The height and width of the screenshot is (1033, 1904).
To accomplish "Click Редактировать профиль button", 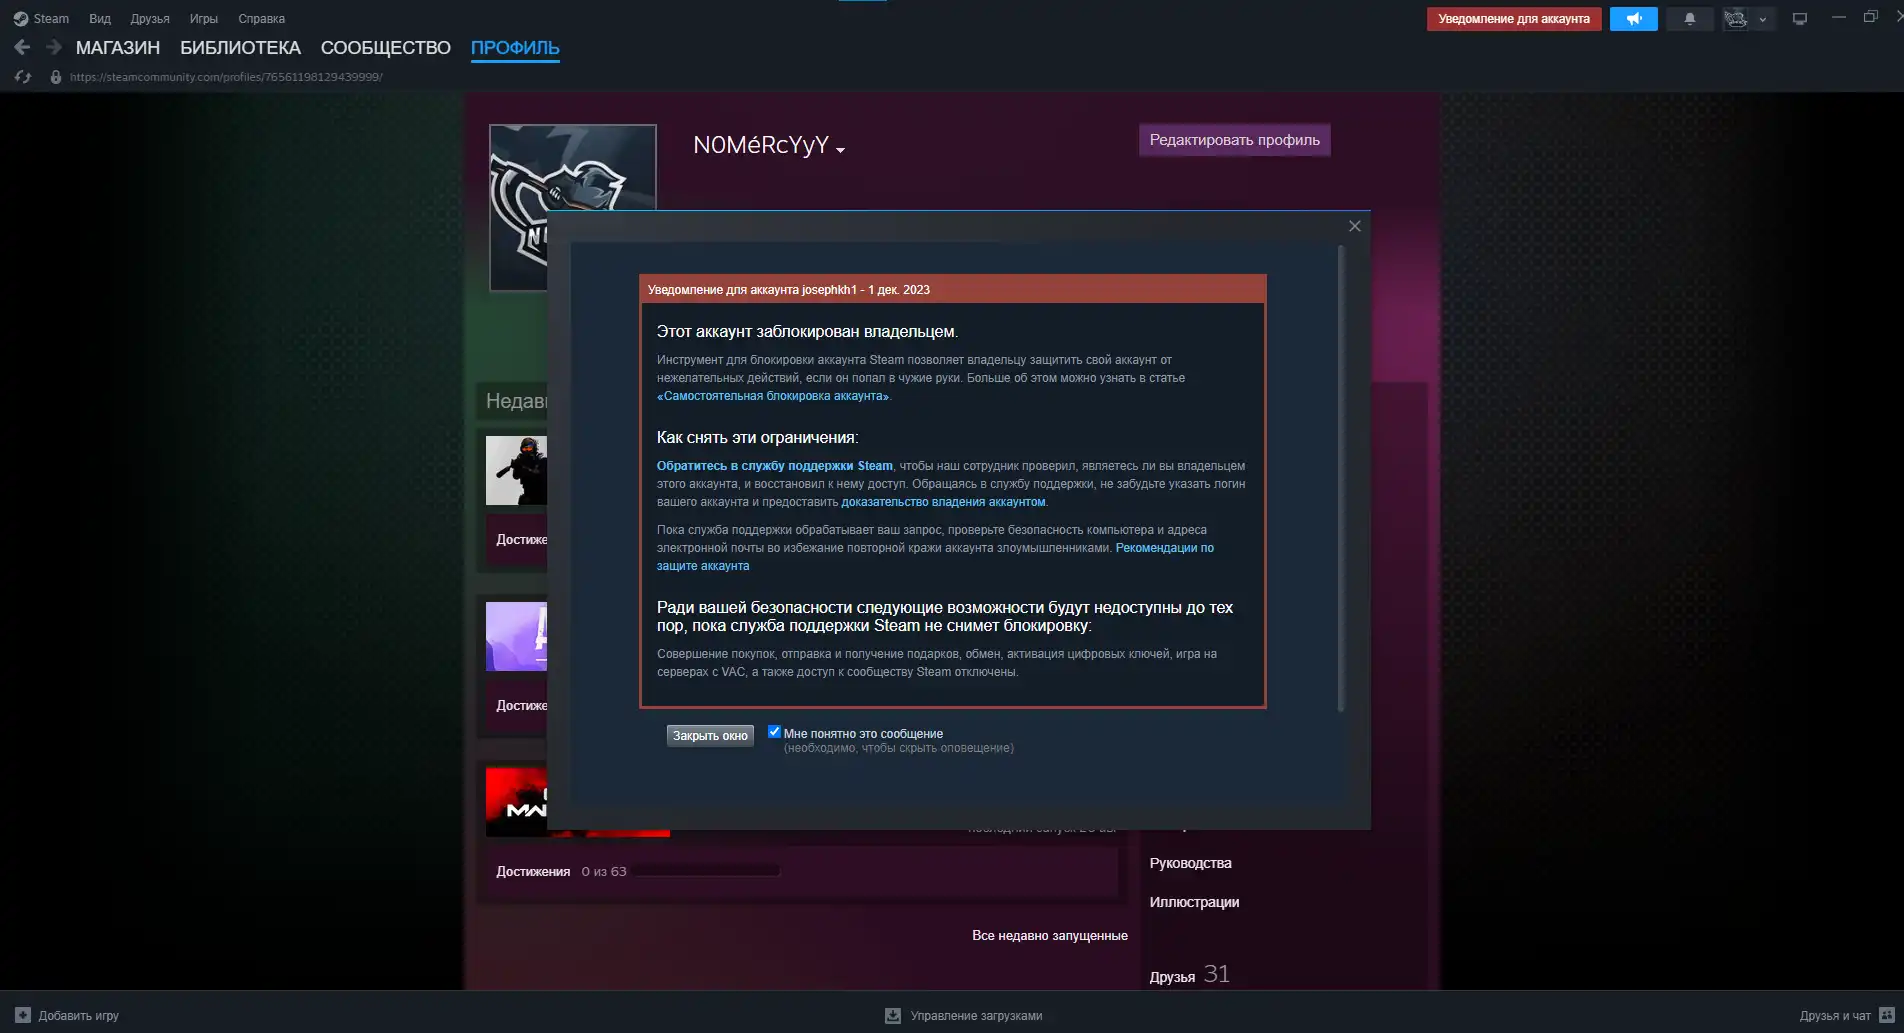I will [x=1235, y=140].
